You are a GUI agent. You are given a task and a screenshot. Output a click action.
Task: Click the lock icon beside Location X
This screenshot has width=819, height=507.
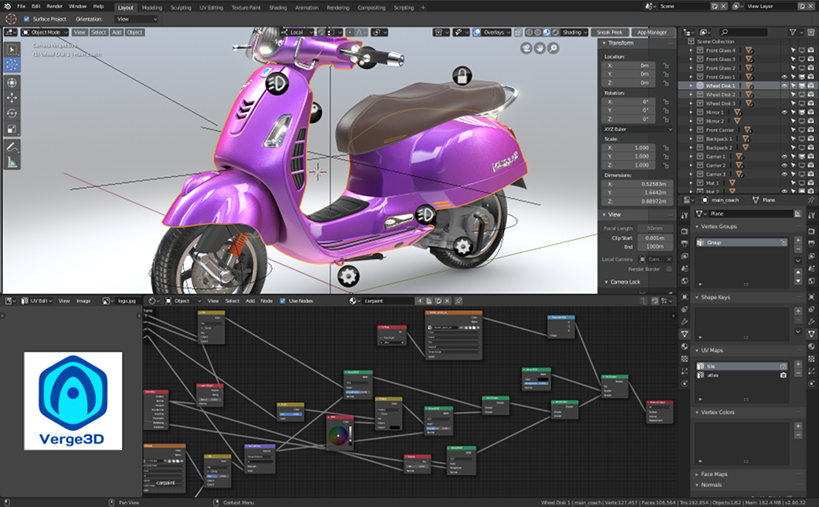[666, 66]
